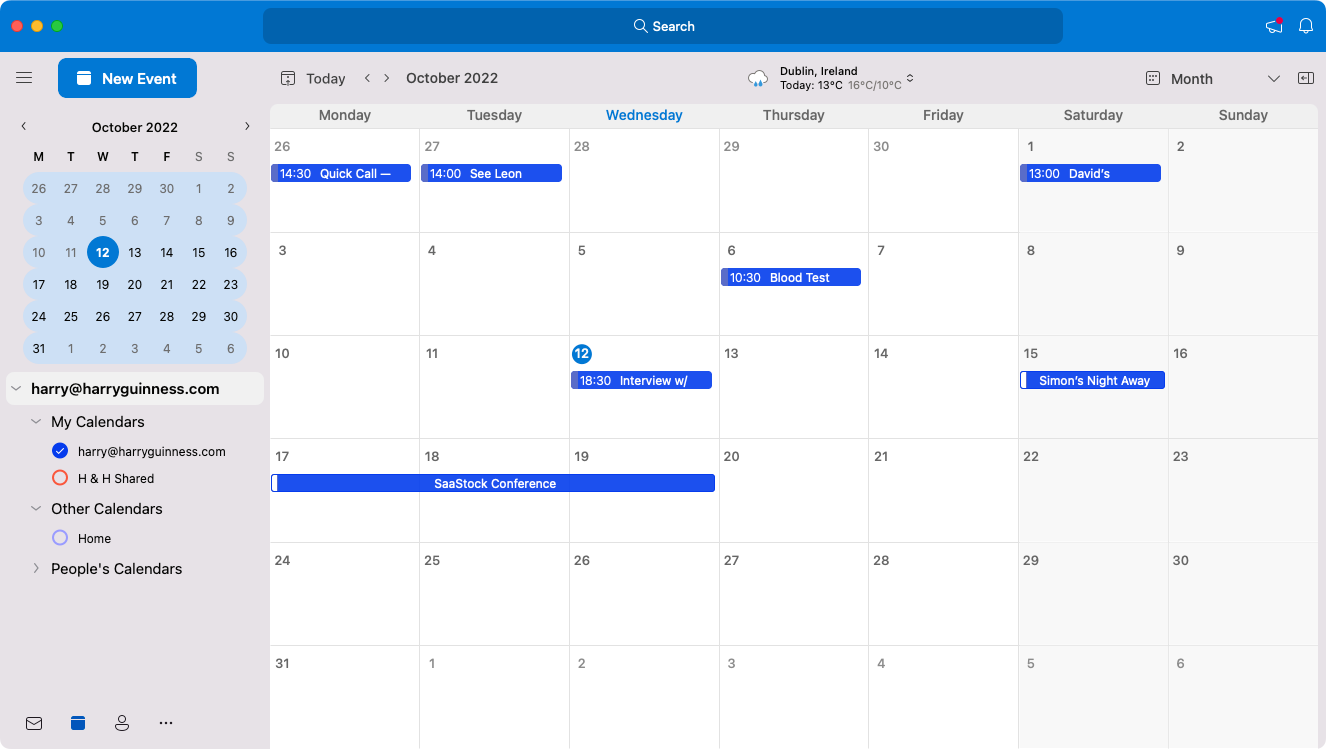Open the Dublin weather location selector
This screenshot has height=749, width=1326.
[x=847, y=78]
